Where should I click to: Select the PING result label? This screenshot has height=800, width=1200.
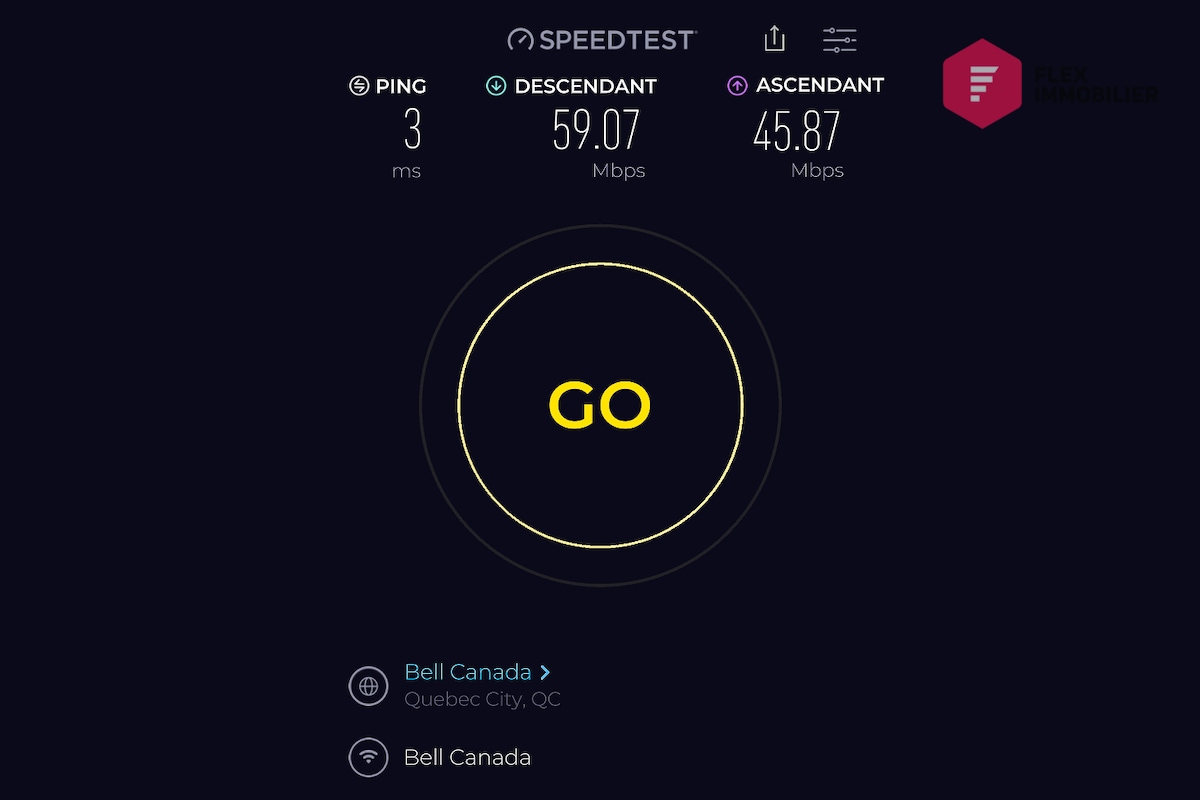[401, 86]
